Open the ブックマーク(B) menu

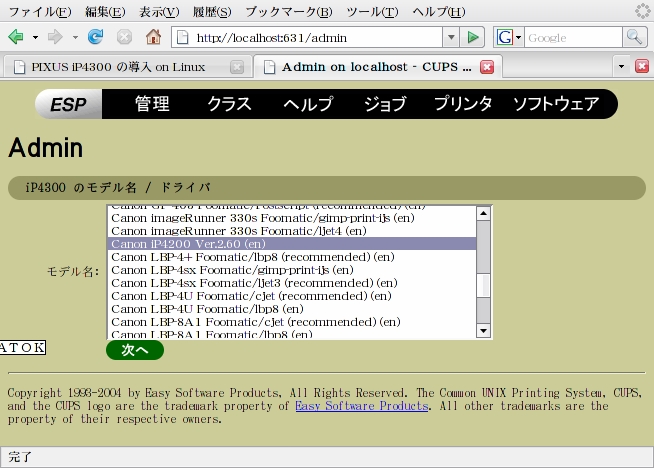tap(289, 12)
